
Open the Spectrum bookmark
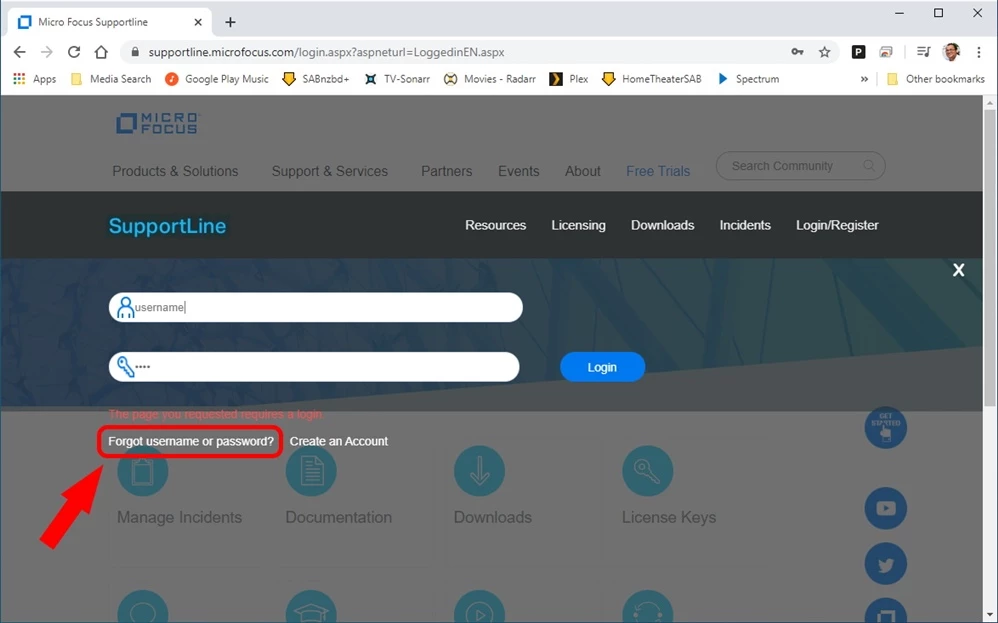pyautogui.click(x=748, y=79)
